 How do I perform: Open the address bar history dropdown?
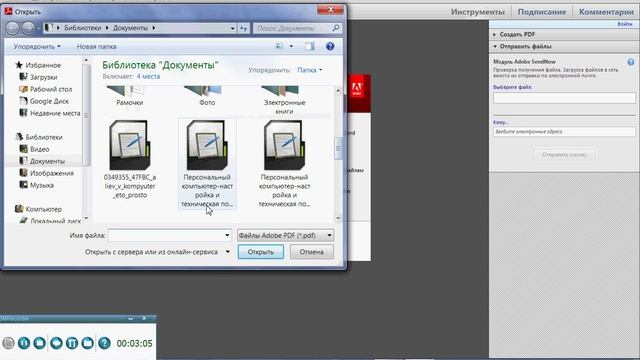click(x=232, y=28)
